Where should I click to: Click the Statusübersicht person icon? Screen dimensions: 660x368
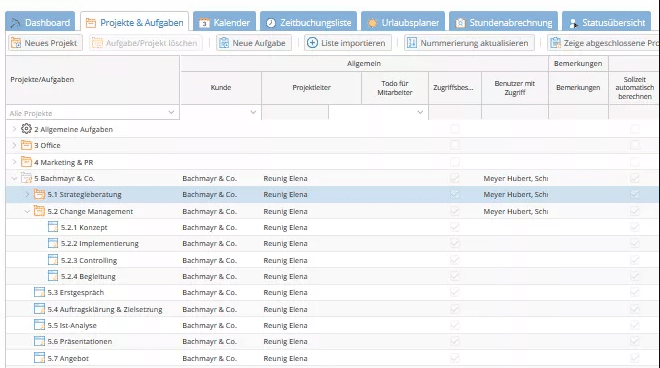(x=573, y=24)
